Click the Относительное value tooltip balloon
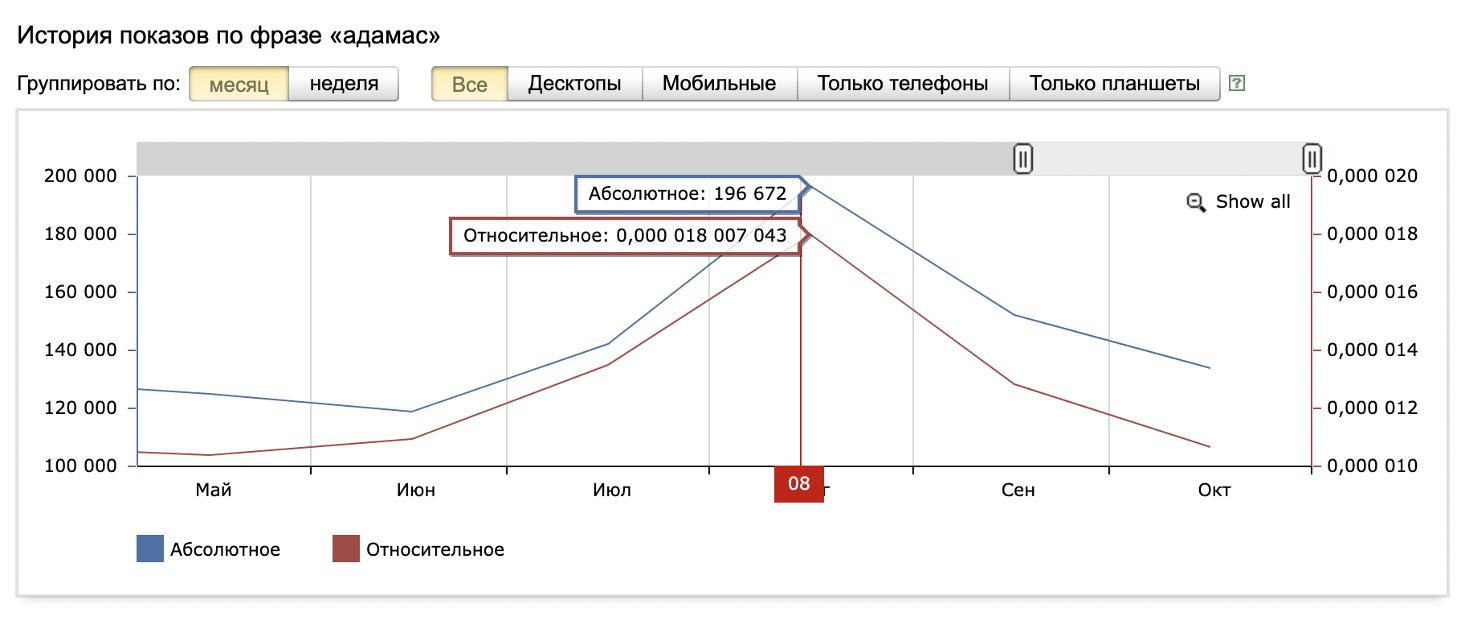 pyautogui.click(x=625, y=236)
